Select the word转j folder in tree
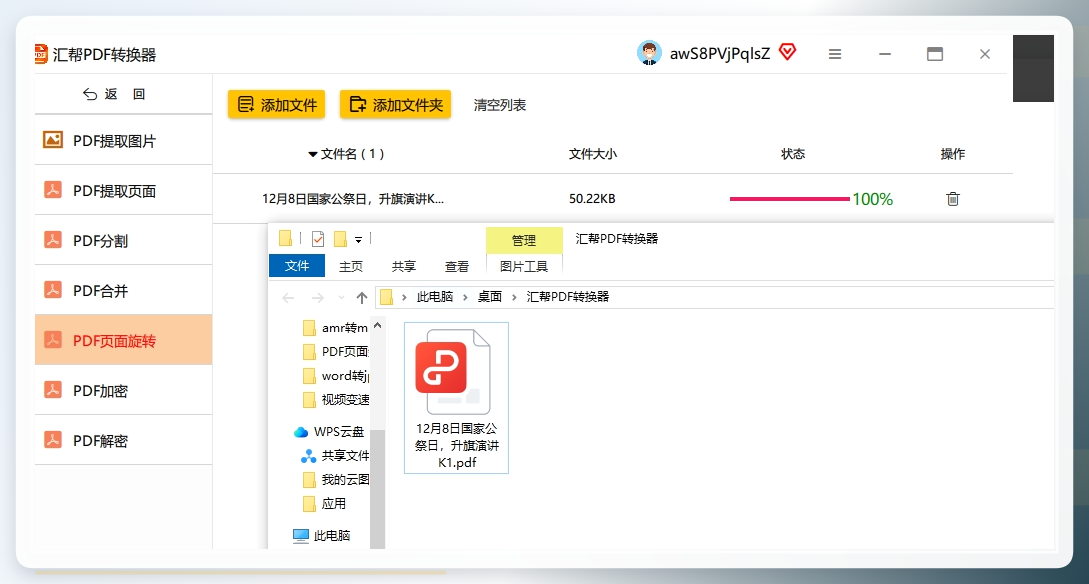The width and height of the screenshot is (1089, 584). coord(336,376)
